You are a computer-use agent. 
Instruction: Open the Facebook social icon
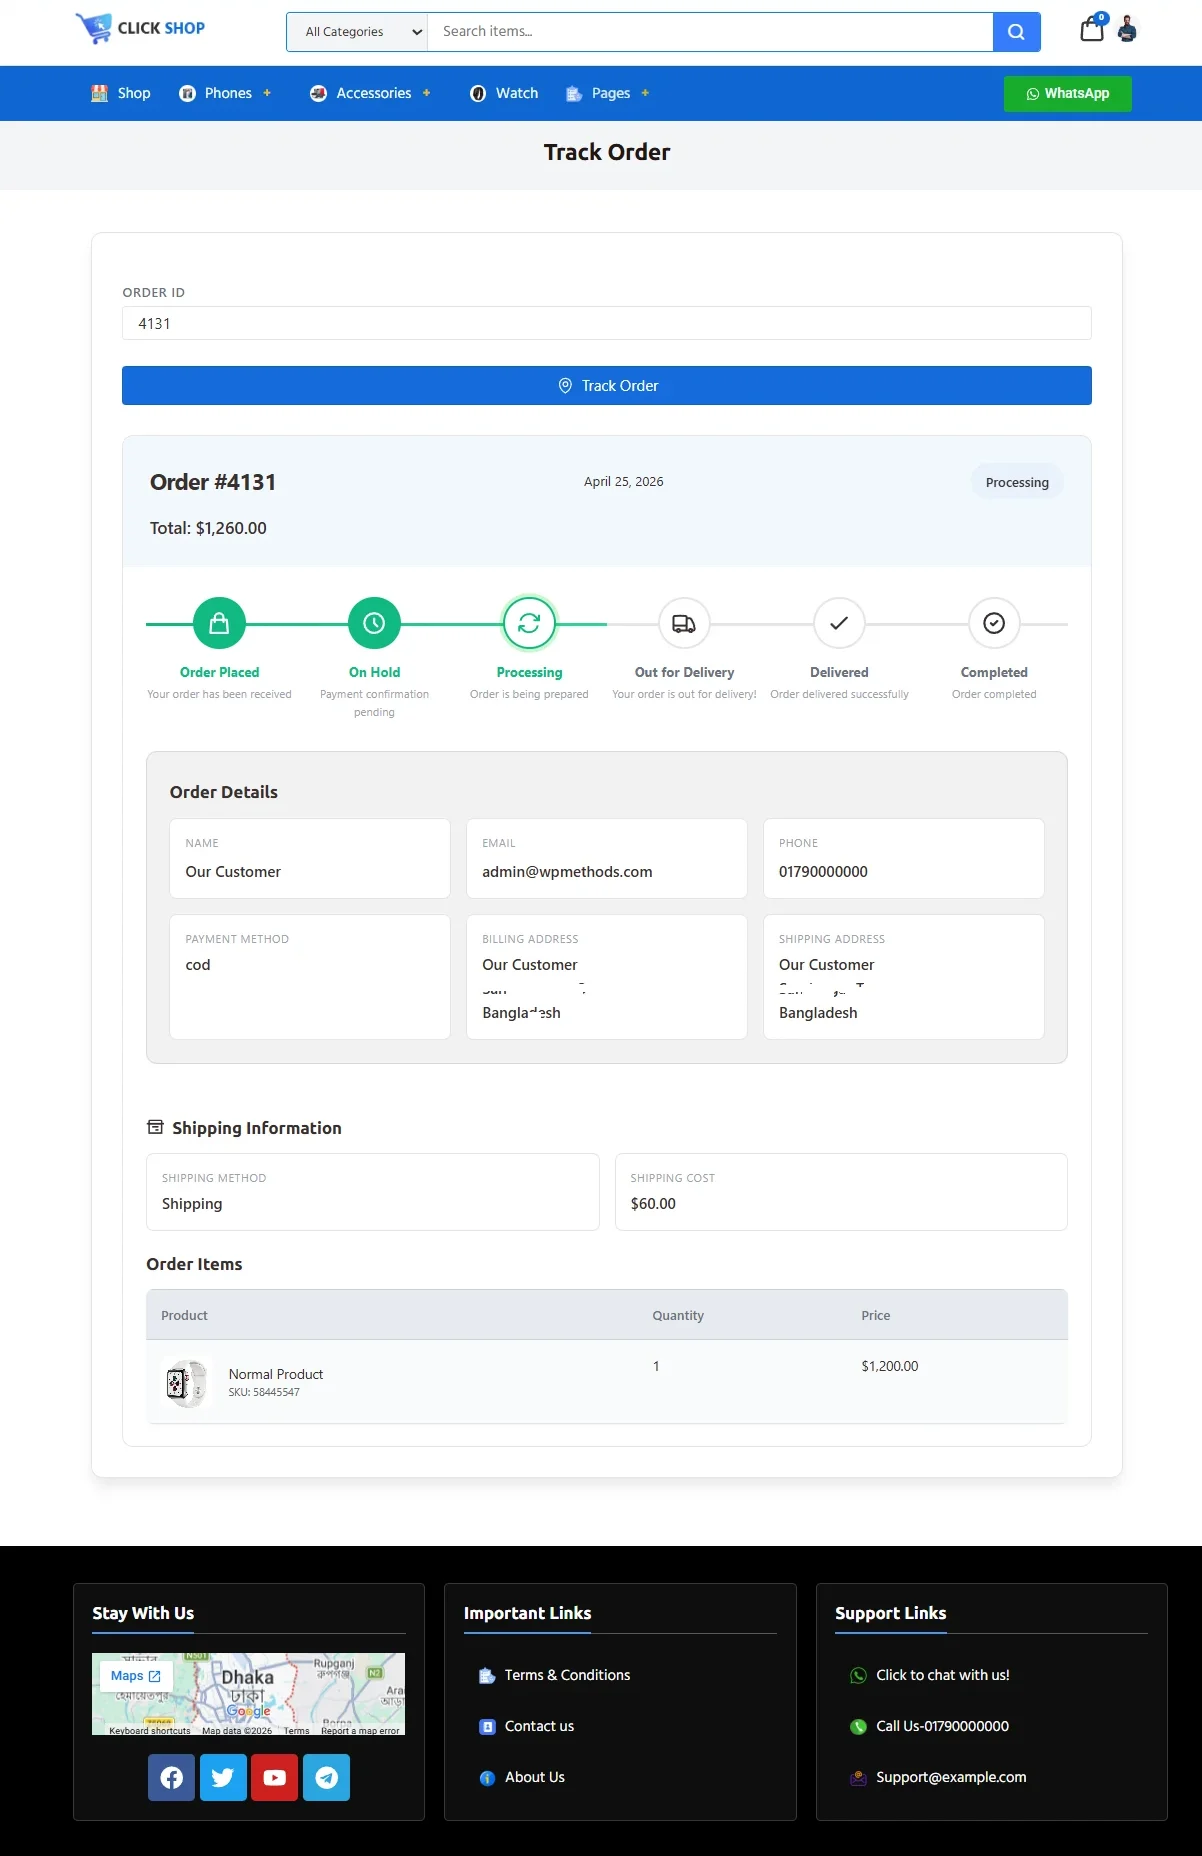[x=171, y=1777]
